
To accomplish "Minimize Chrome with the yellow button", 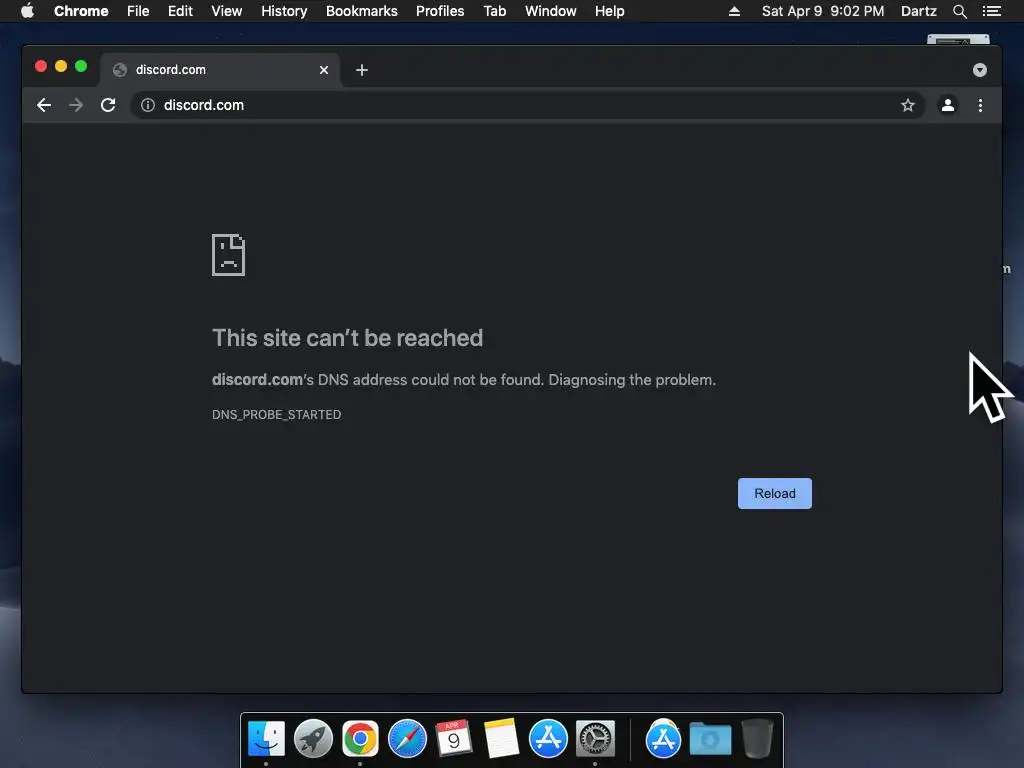I will 61,66.
